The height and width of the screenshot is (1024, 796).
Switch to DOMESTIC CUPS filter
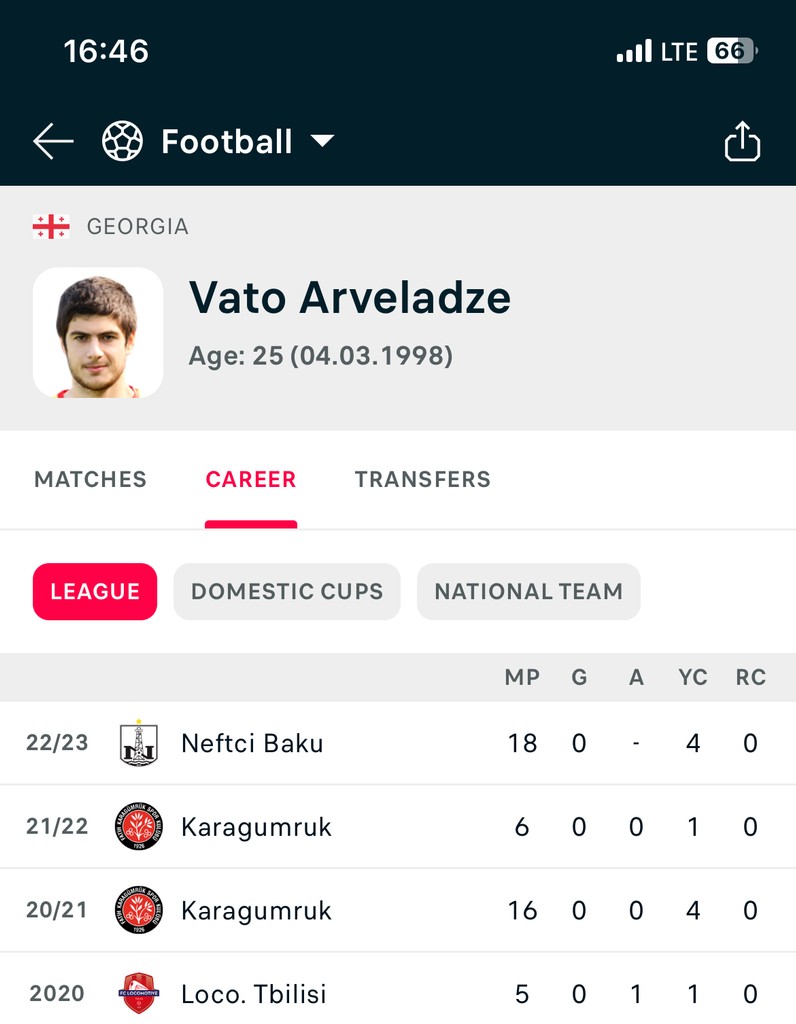tap(287, 592)
